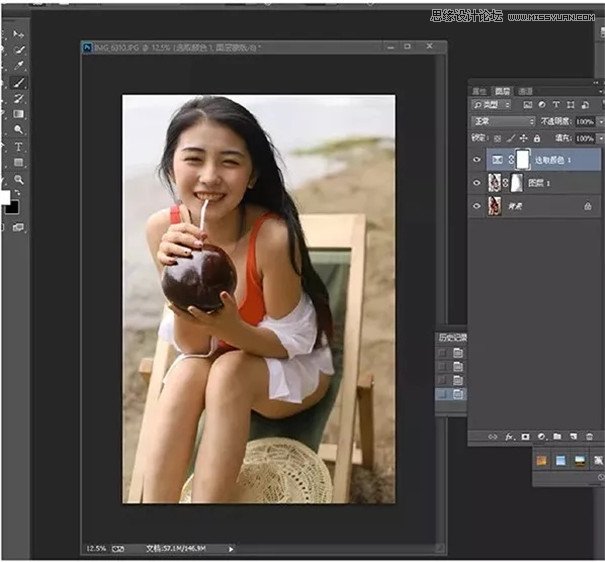This screenshot has height=562, width=605.
Task: Click the orange photo icon in bottom strip
Action: (x=542, y=461)
